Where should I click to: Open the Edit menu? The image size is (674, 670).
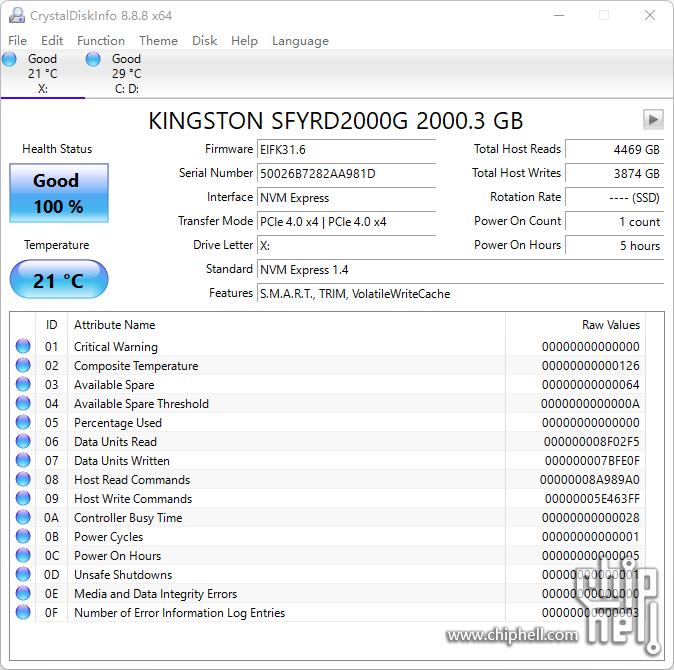pos(52,41)
